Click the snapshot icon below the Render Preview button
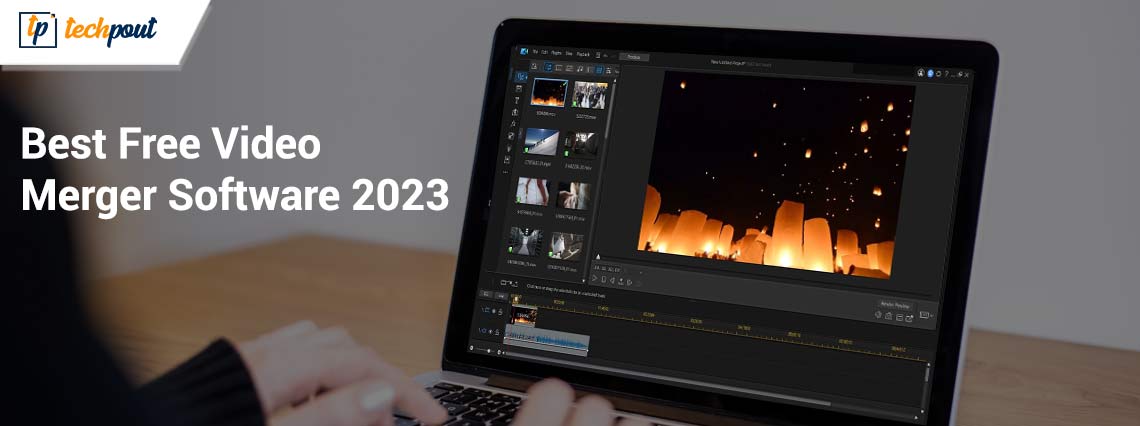The height and width of the screenshot is (426, 1140). [x=888, y=316]
